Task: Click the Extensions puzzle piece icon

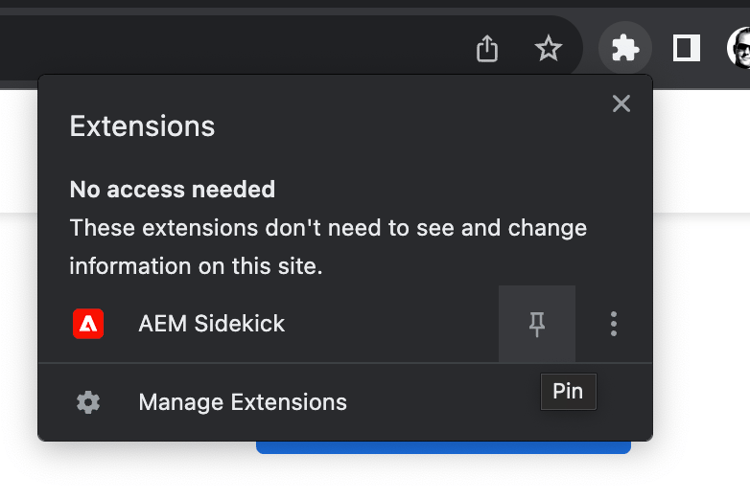Action: click(x=625, y=48)
